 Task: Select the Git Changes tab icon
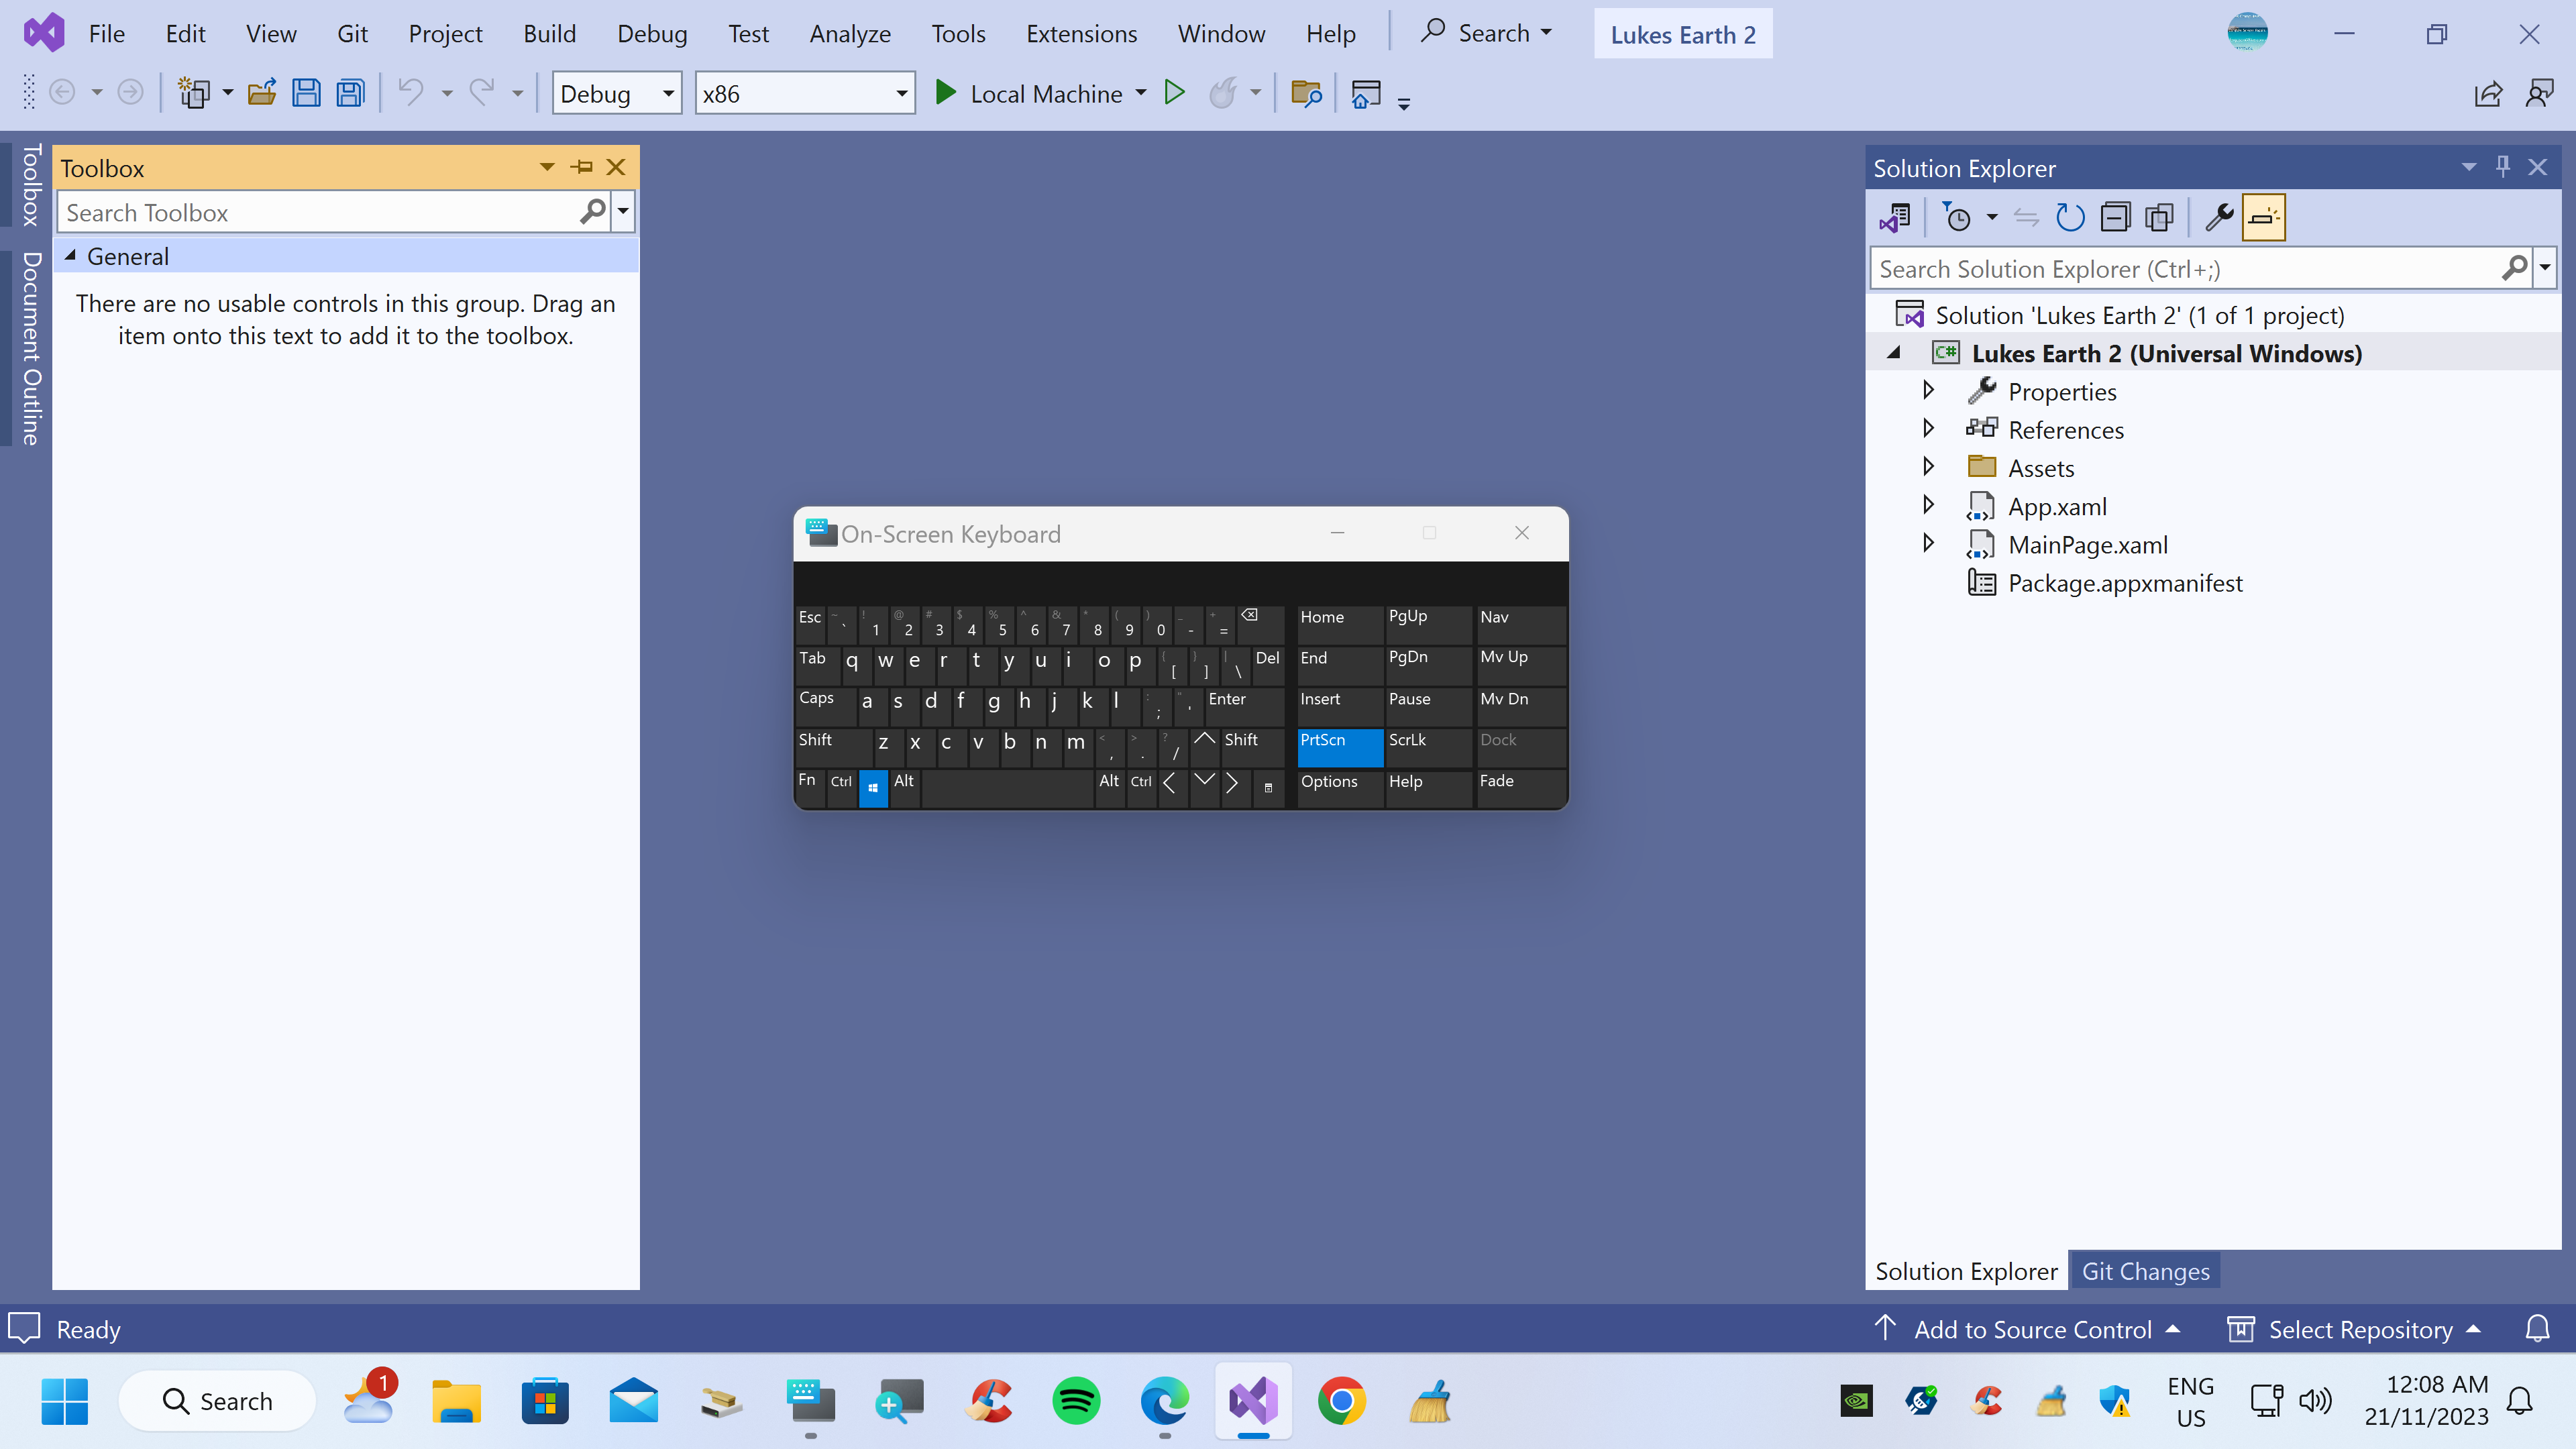coord(2146,1271)
